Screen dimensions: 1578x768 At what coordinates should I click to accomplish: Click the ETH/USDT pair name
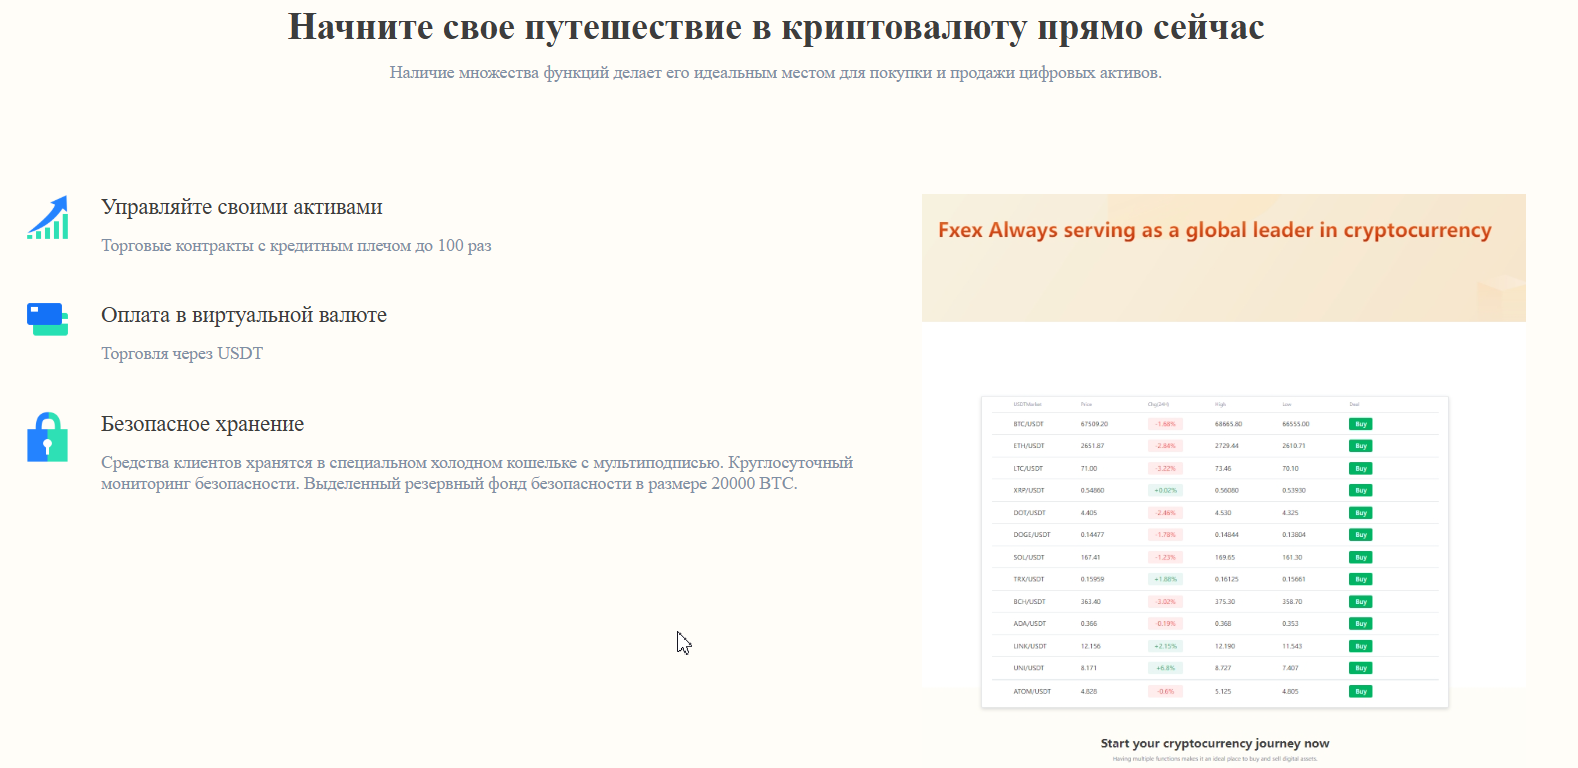tap(1028, 446)
